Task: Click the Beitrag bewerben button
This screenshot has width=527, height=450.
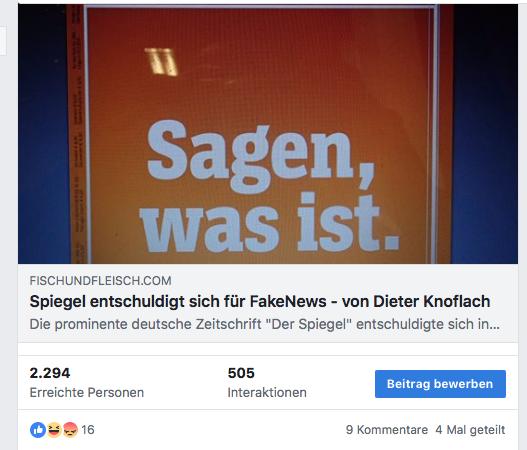Action: 440,384
